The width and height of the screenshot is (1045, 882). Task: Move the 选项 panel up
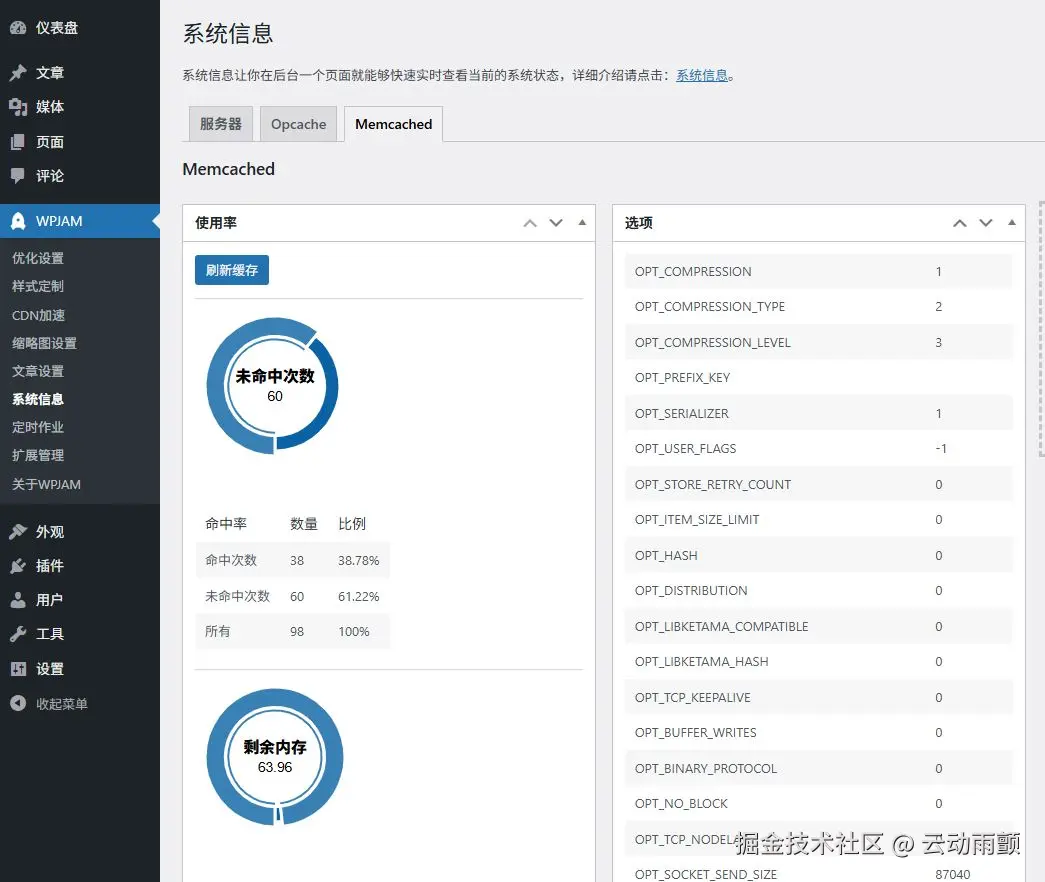tap(960, 223)
